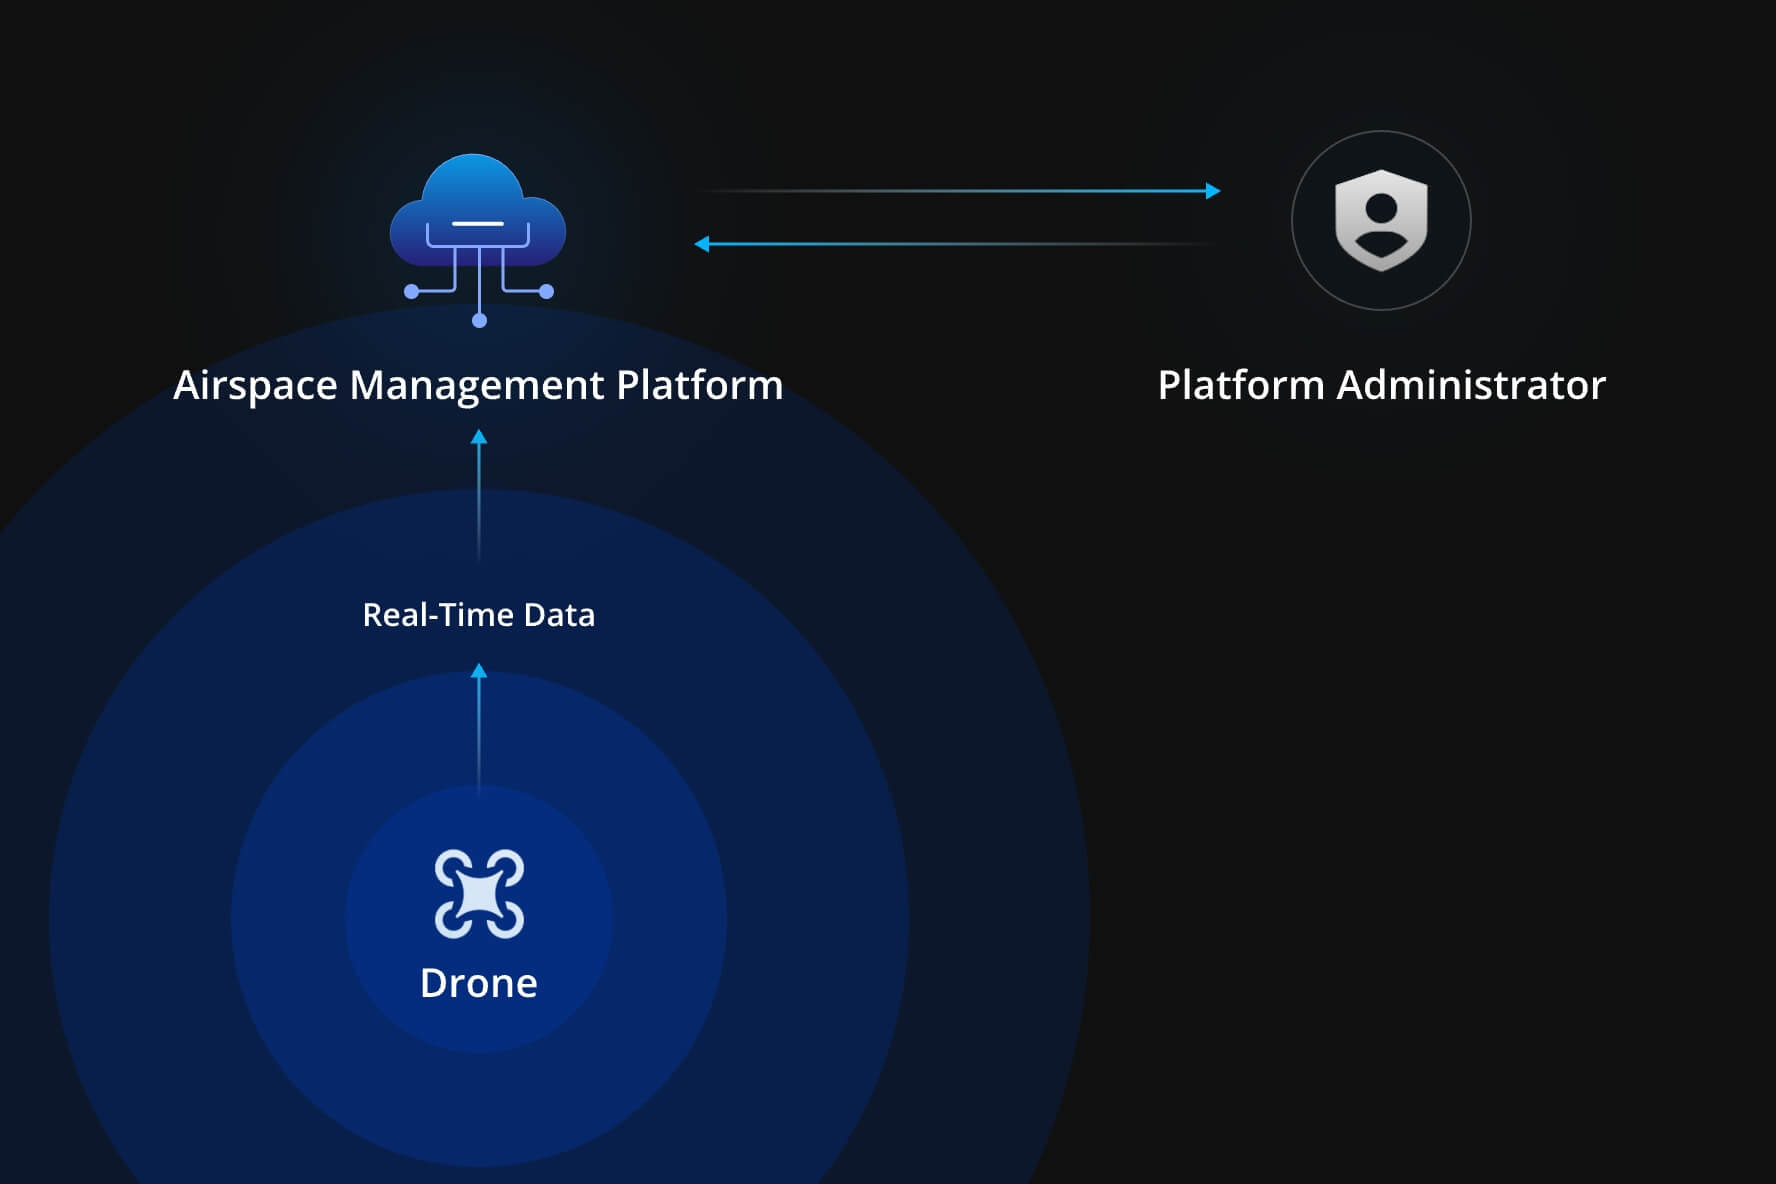Click the "Drone" label text
The height and width of the screenshot is (1184, 1776).
478,983
